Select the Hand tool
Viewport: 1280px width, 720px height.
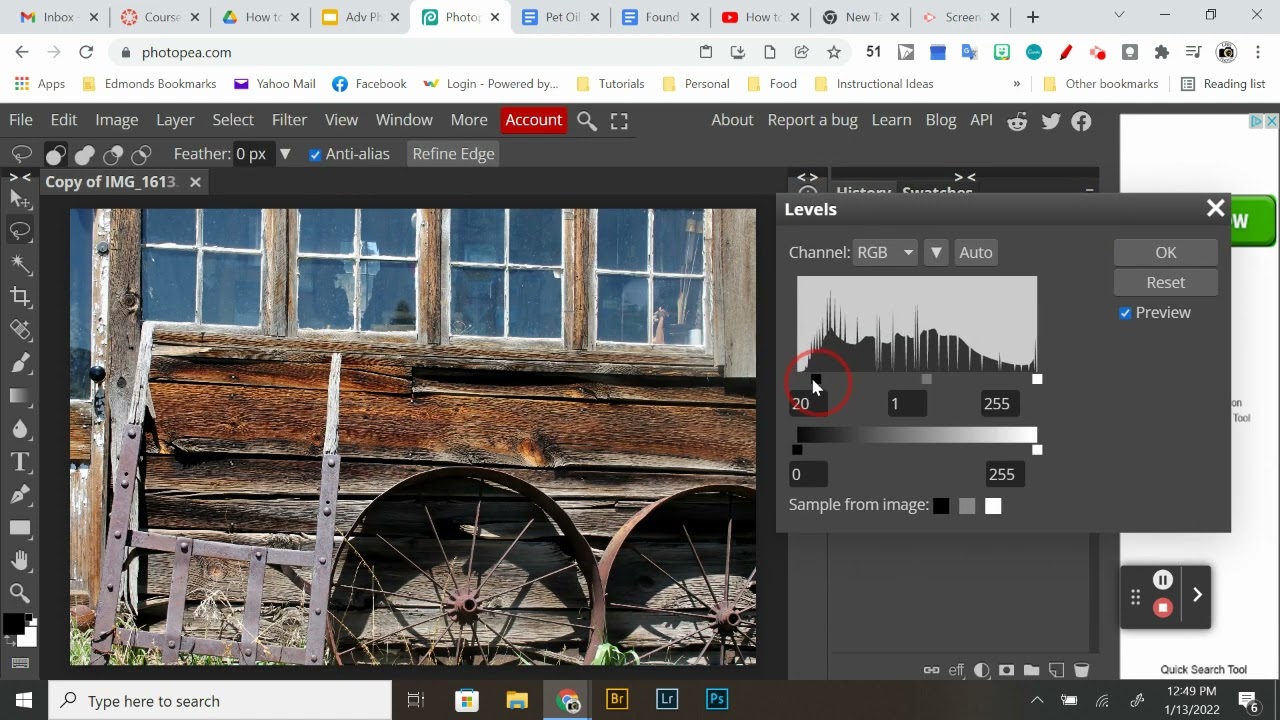pos(20,561)
